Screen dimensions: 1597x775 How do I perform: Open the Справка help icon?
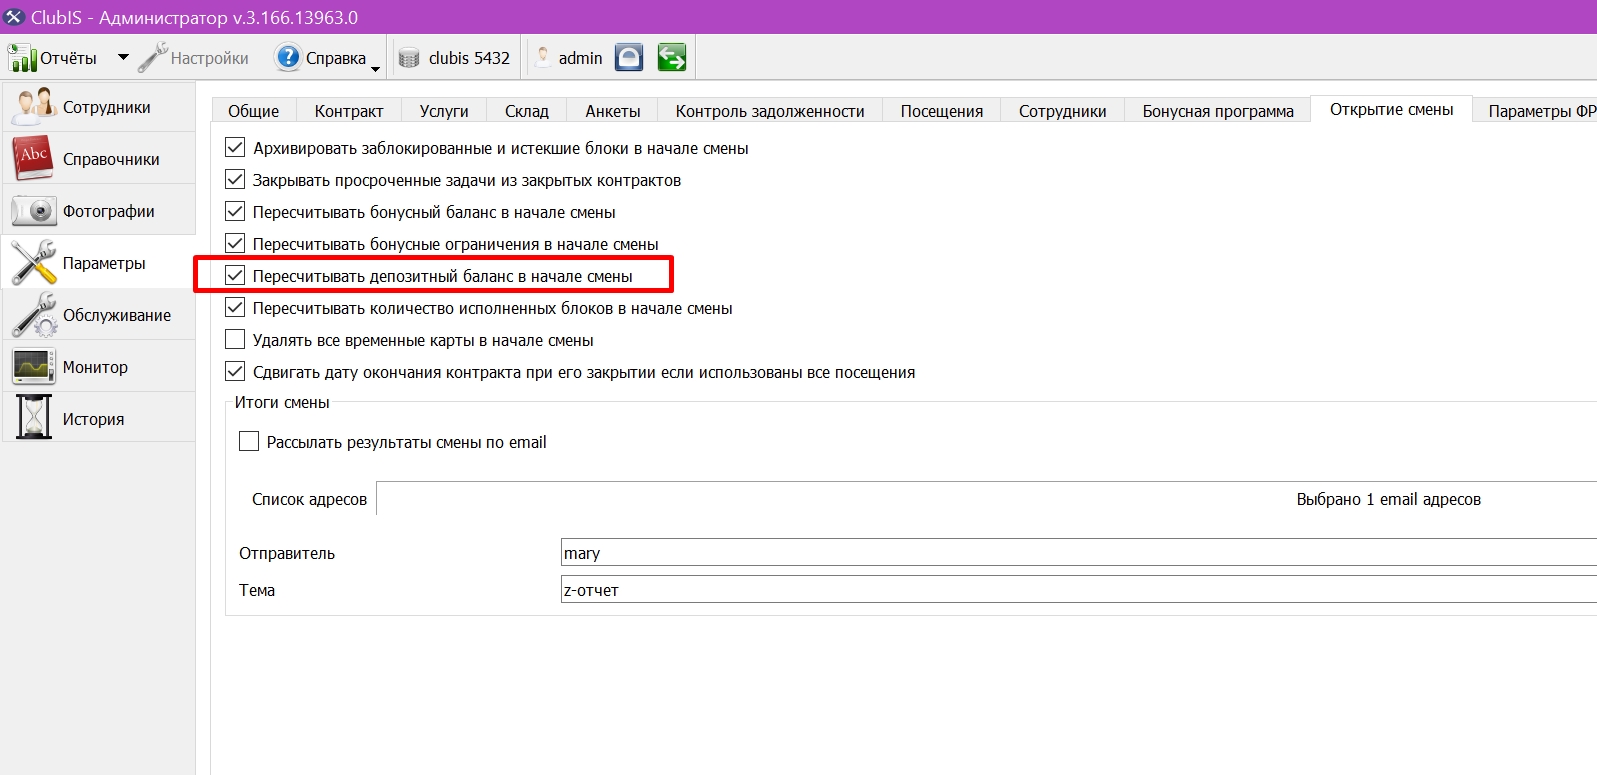pos(288,57)
